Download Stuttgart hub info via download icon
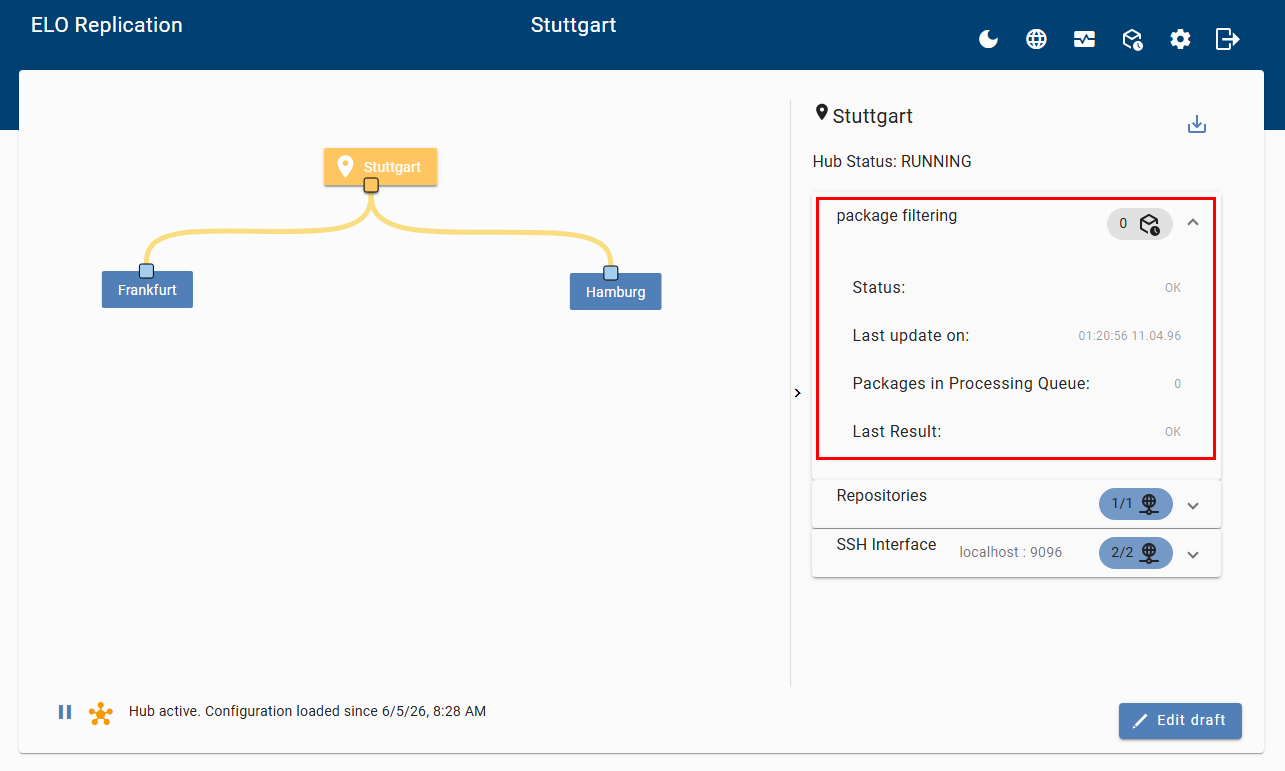Image resolution: width=1285 pixels, height=771 pixels. [1197, 124]
